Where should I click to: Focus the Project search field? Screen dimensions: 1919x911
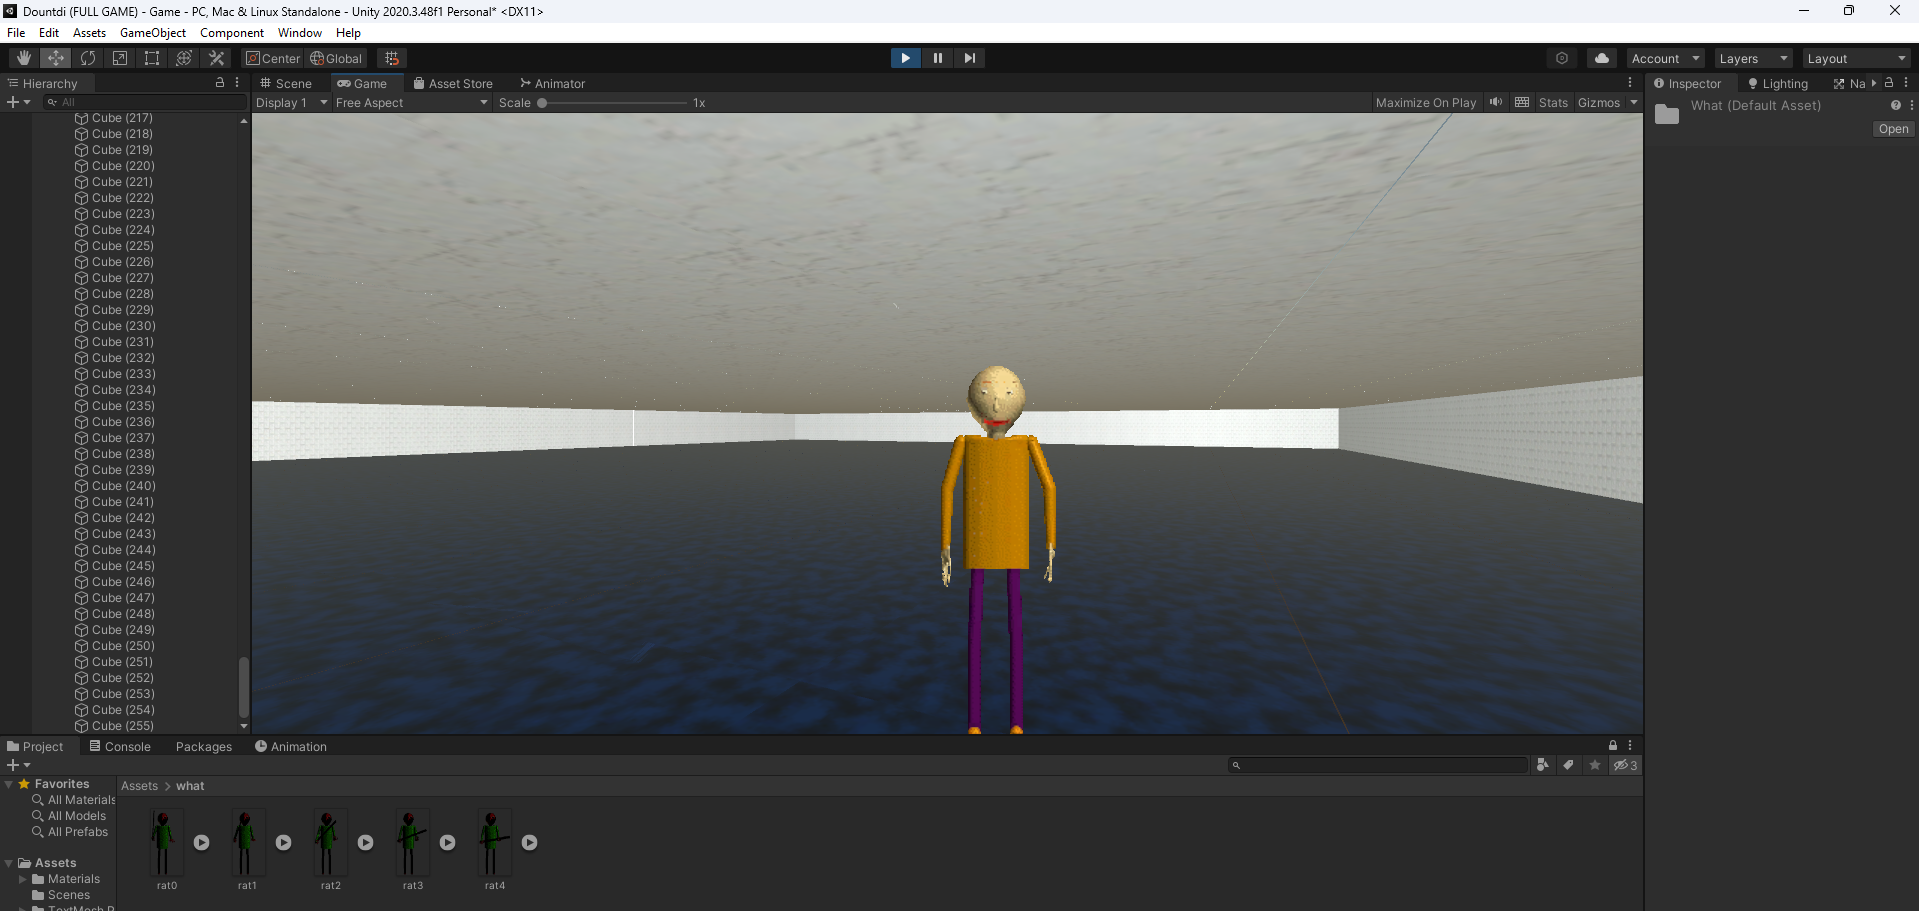[1377, 765]
